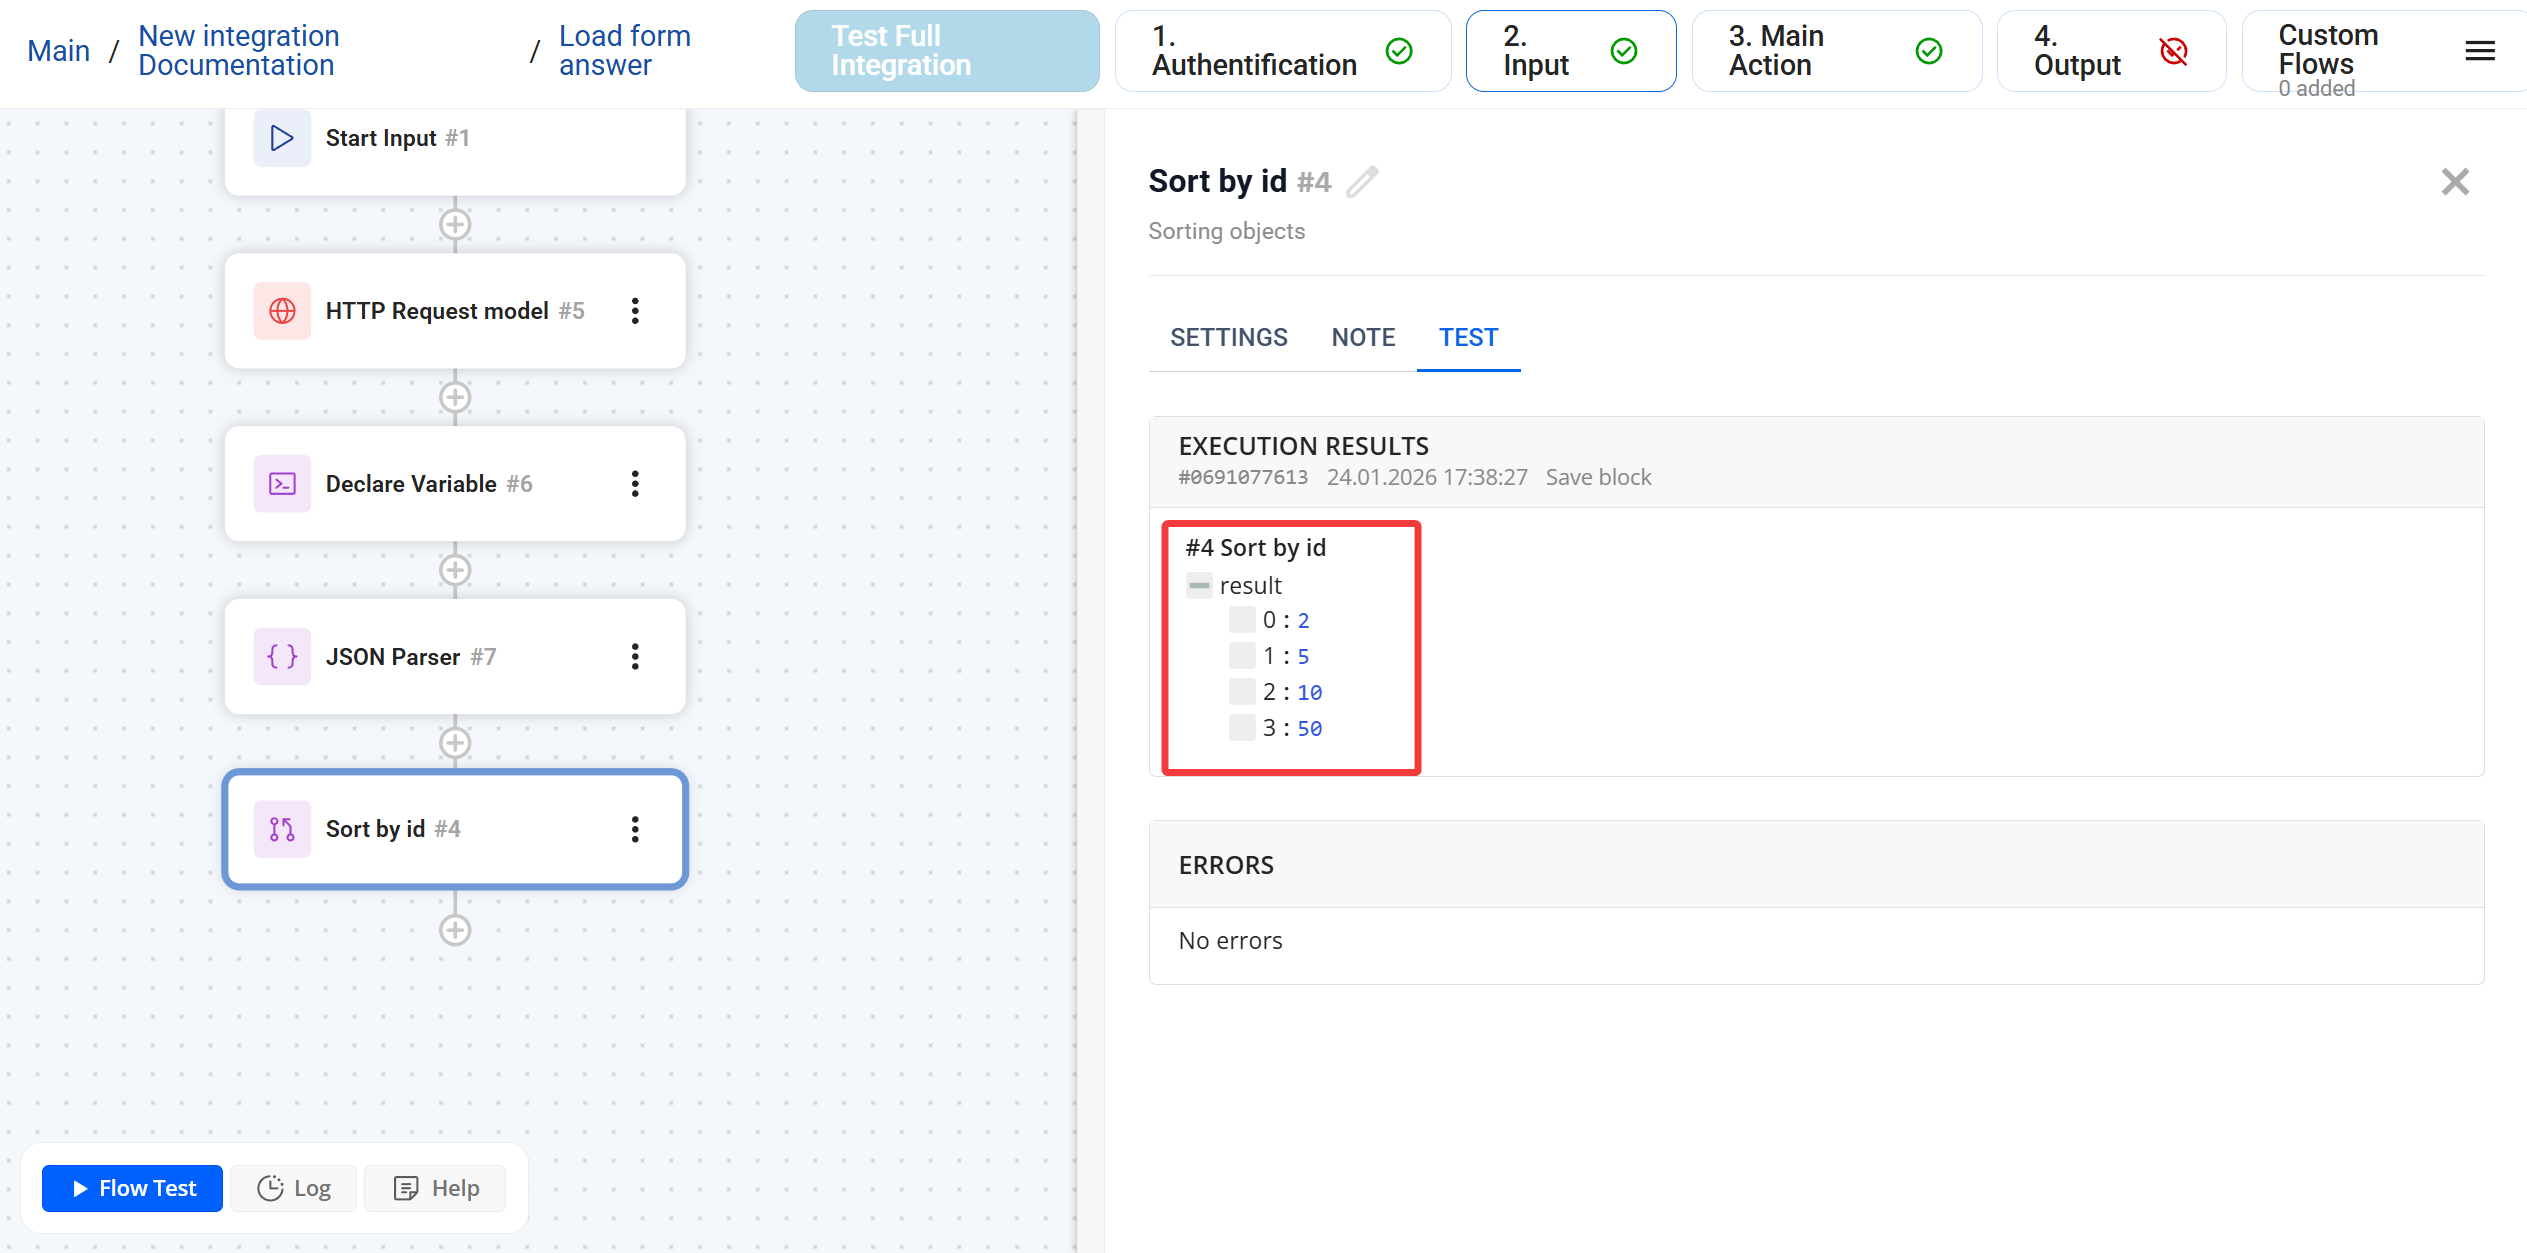Viewport: 2527px width, 1253px height.
Task: Open the hamburger menu at top right
Action: (2479, 51)
